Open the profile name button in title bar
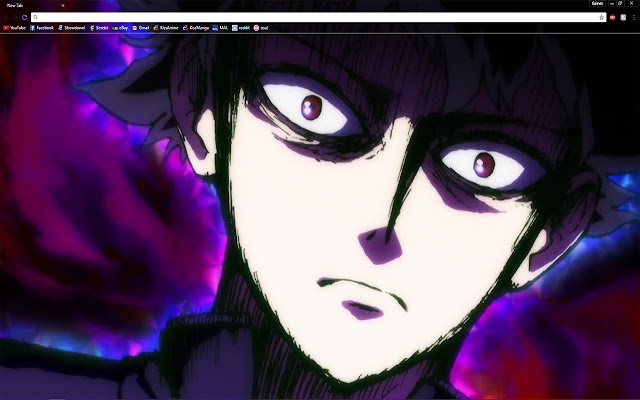 click(x=598, y=3)
